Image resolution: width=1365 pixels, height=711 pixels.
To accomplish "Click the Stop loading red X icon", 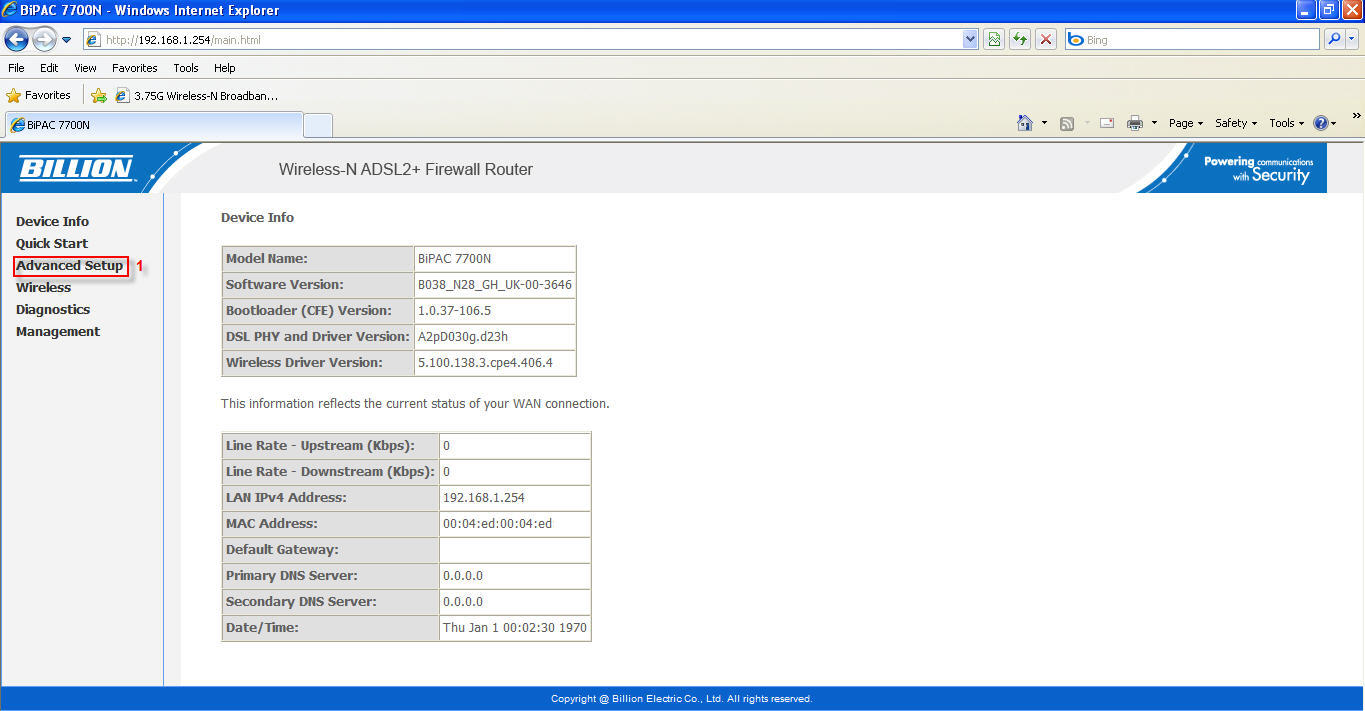I will pyautogui.click(x=1046, y=40).
